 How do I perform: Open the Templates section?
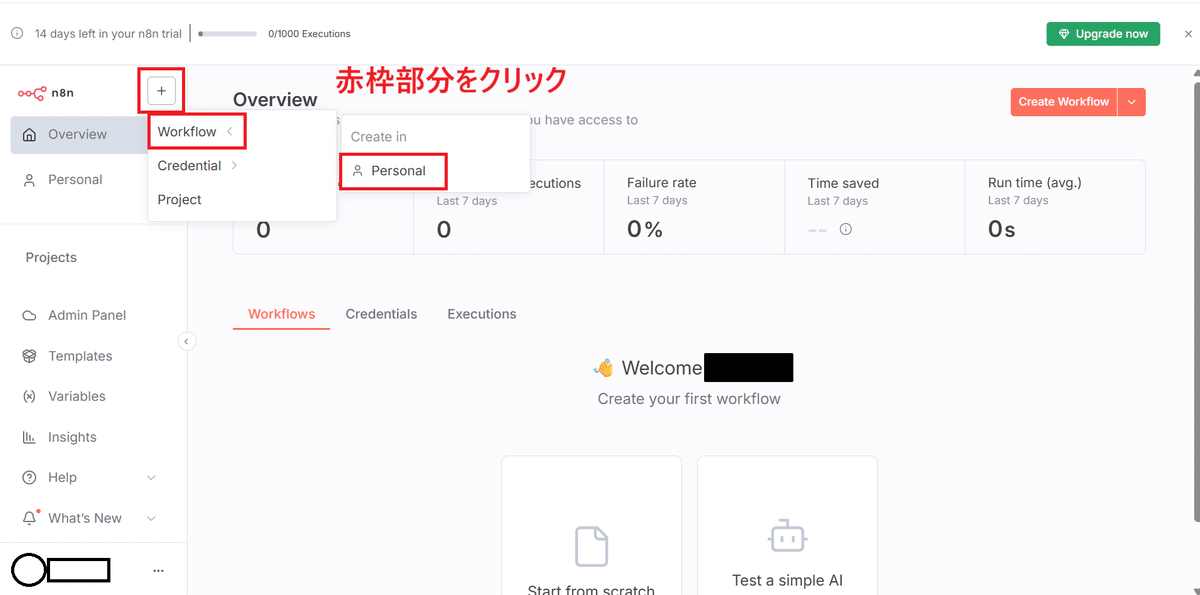point(82,356)
